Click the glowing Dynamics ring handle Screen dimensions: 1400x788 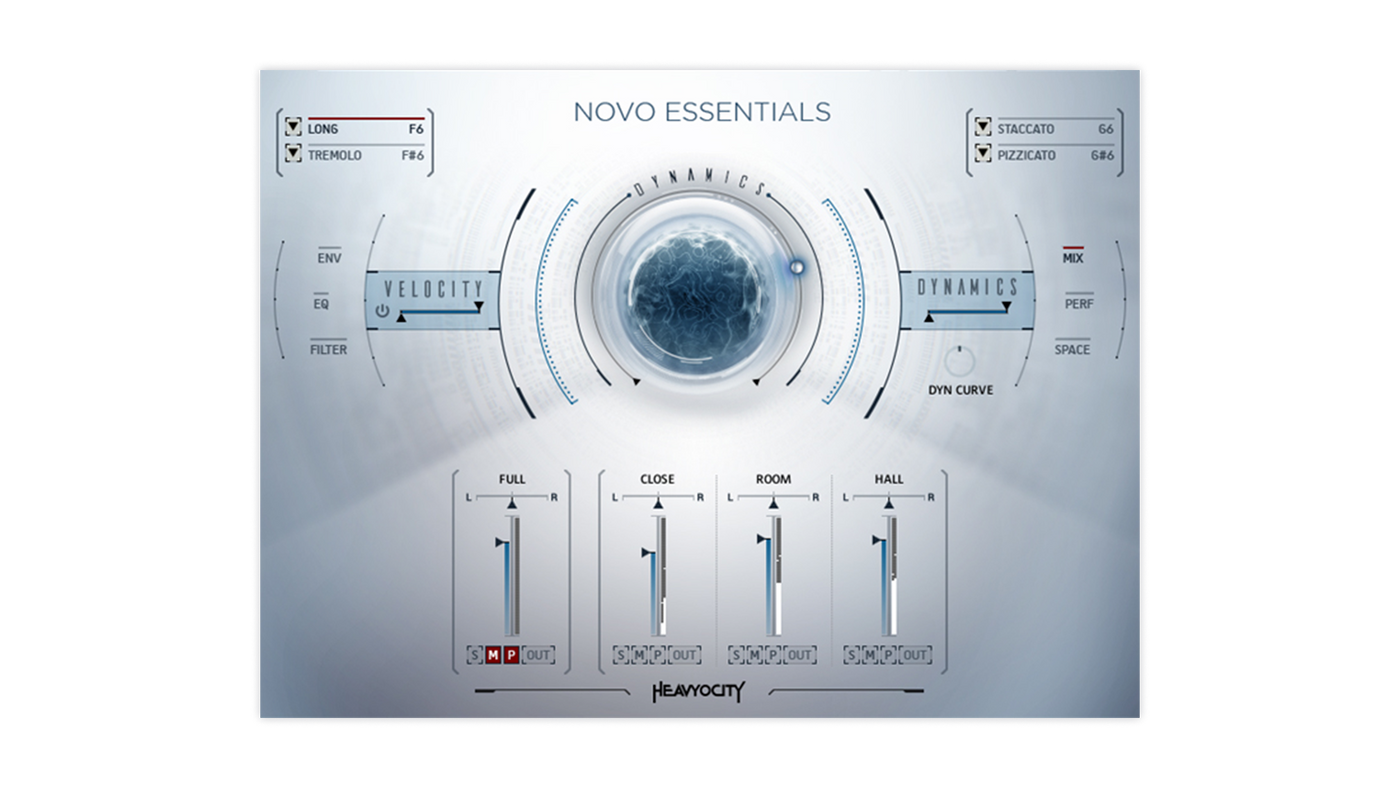[797, 267]
